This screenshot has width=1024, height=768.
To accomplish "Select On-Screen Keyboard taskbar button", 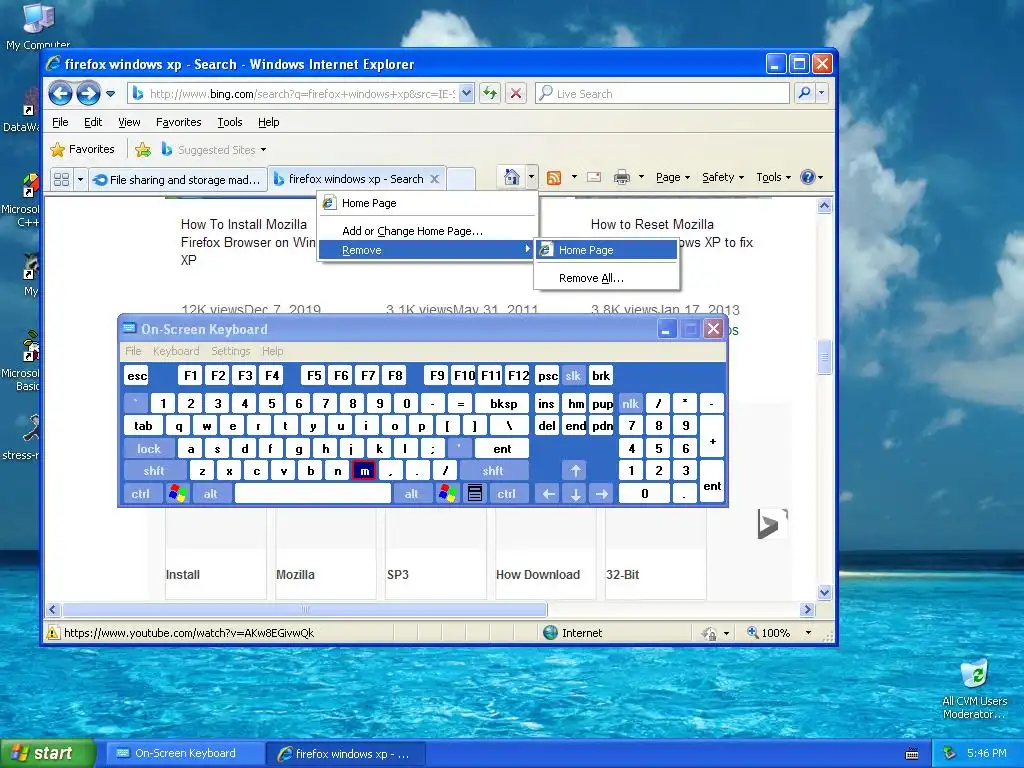I will [184, 754].
